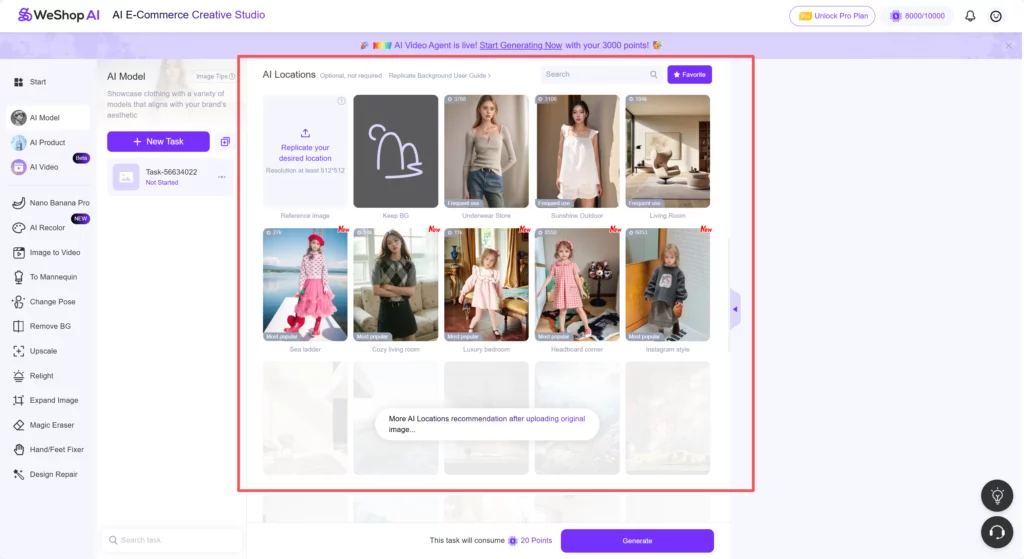
Task: Click the Hand/Feet Fixer icon
Action: (18, 450)
